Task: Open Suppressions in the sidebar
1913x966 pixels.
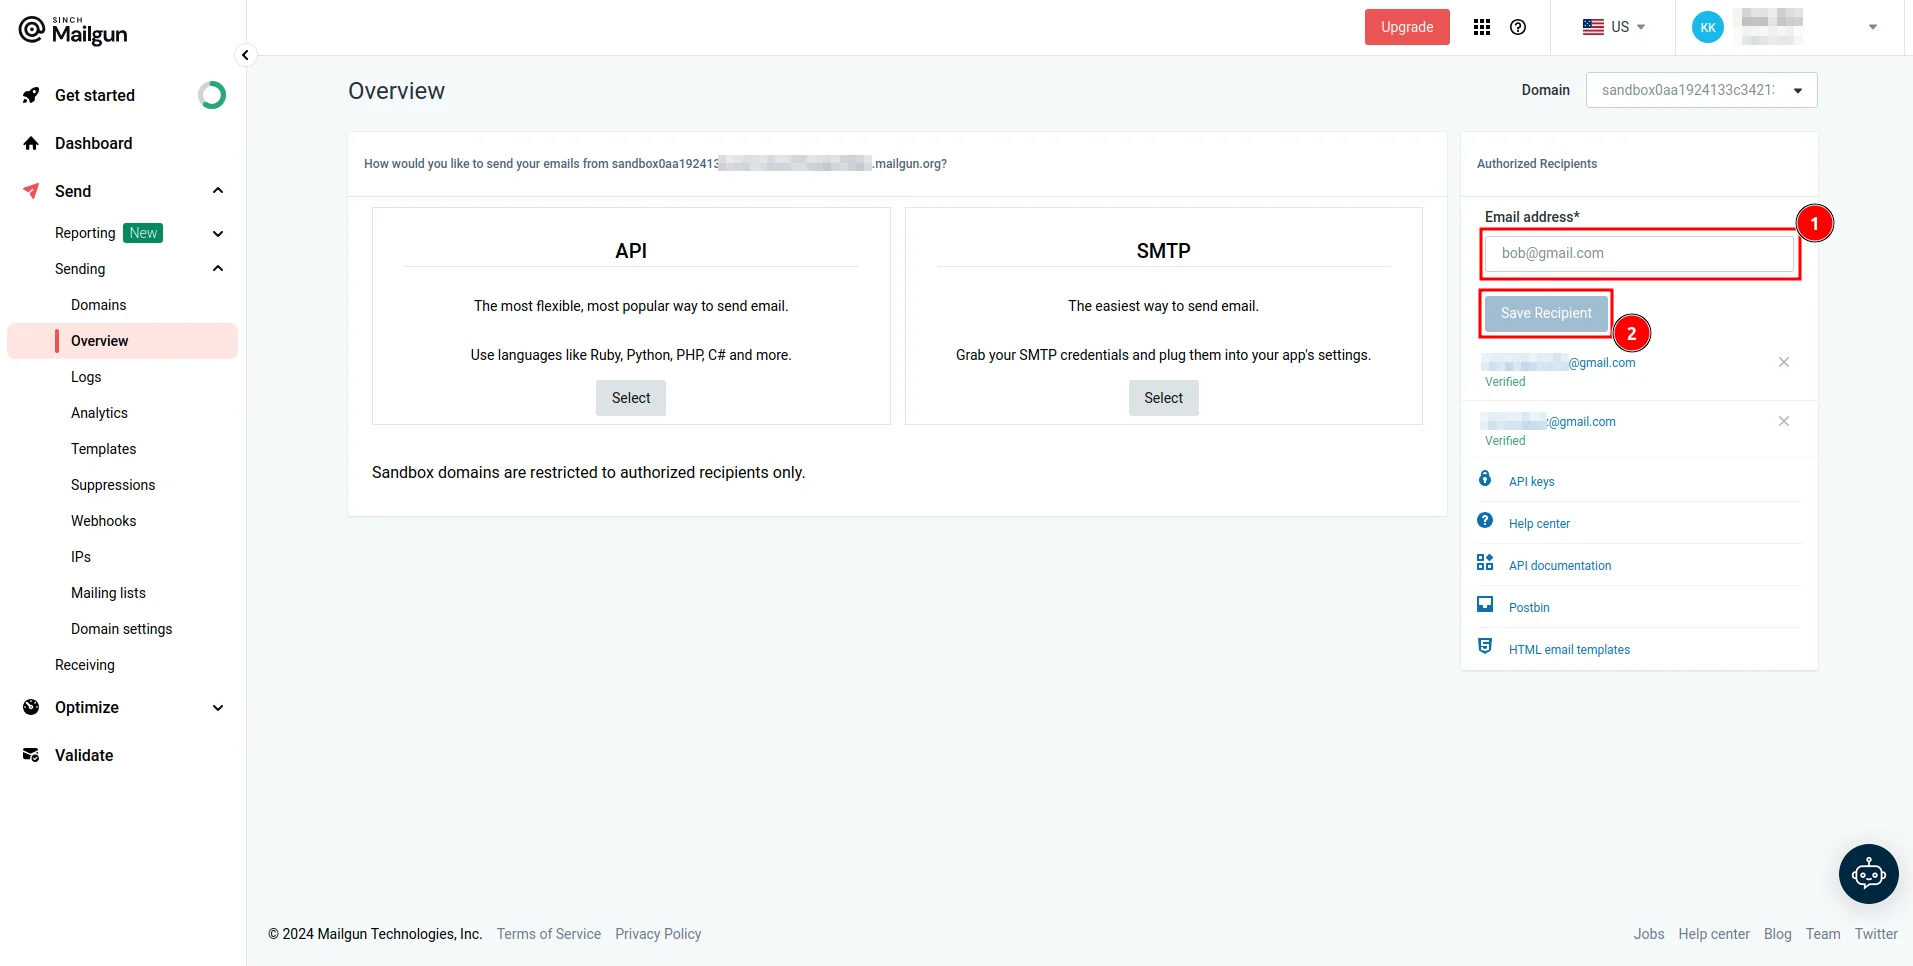Action: [113, 485]
